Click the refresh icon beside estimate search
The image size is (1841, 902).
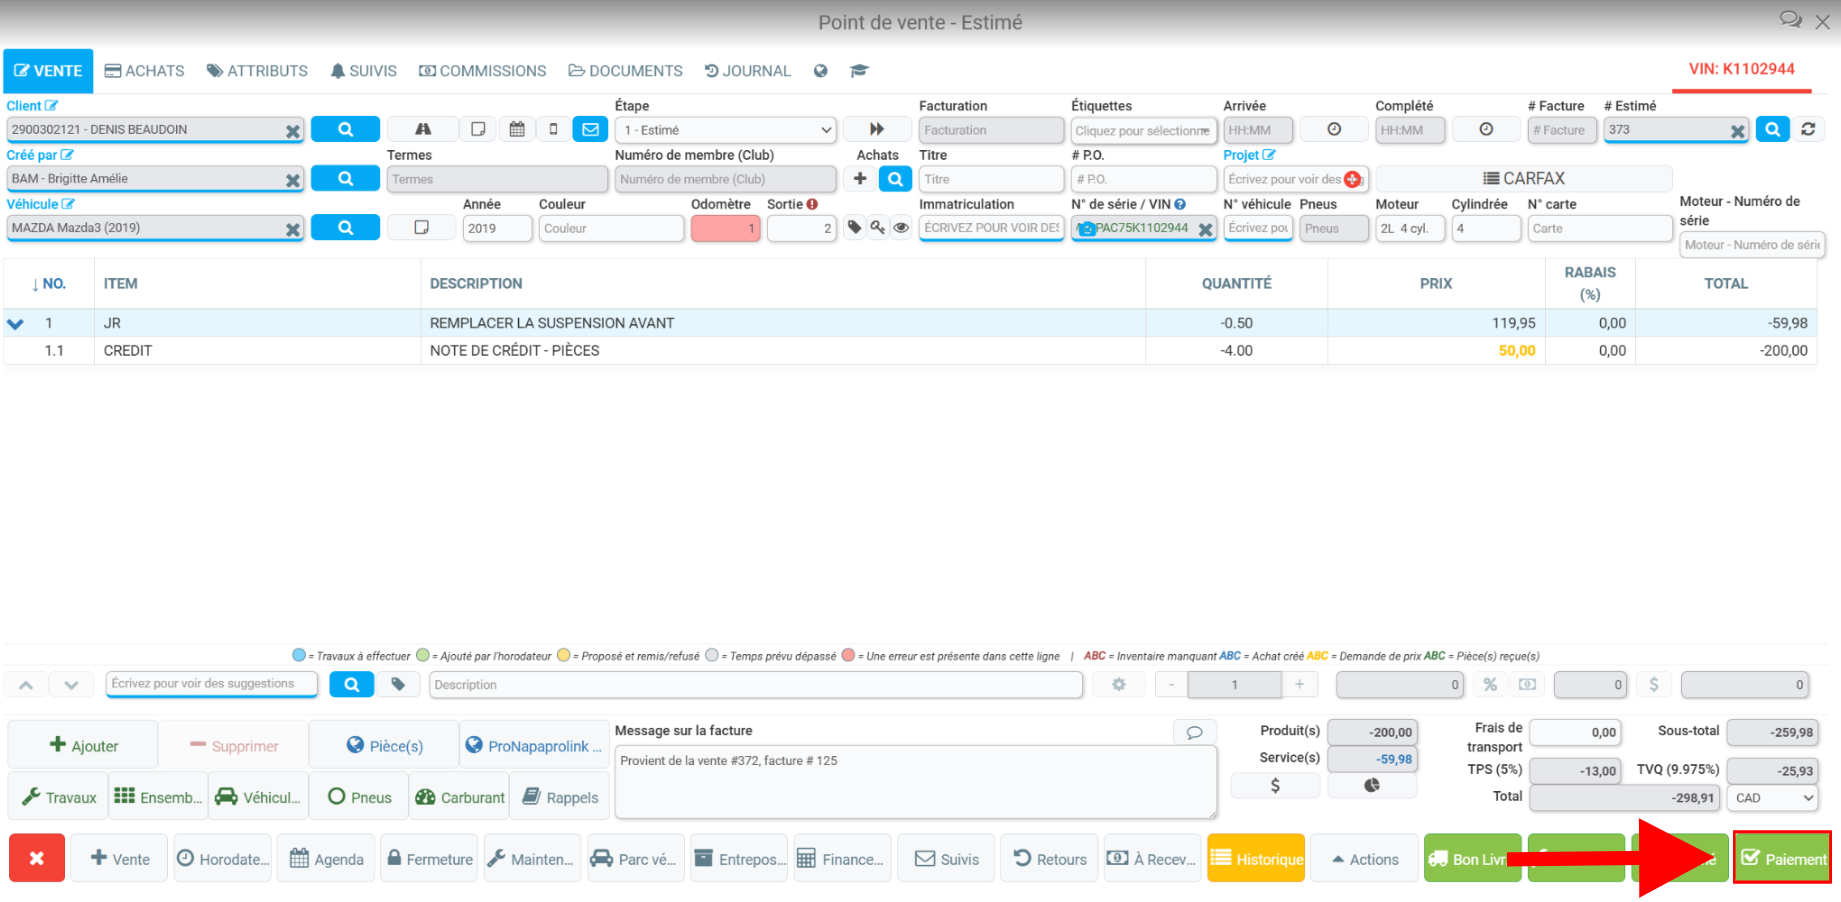tap(1808, 129)
